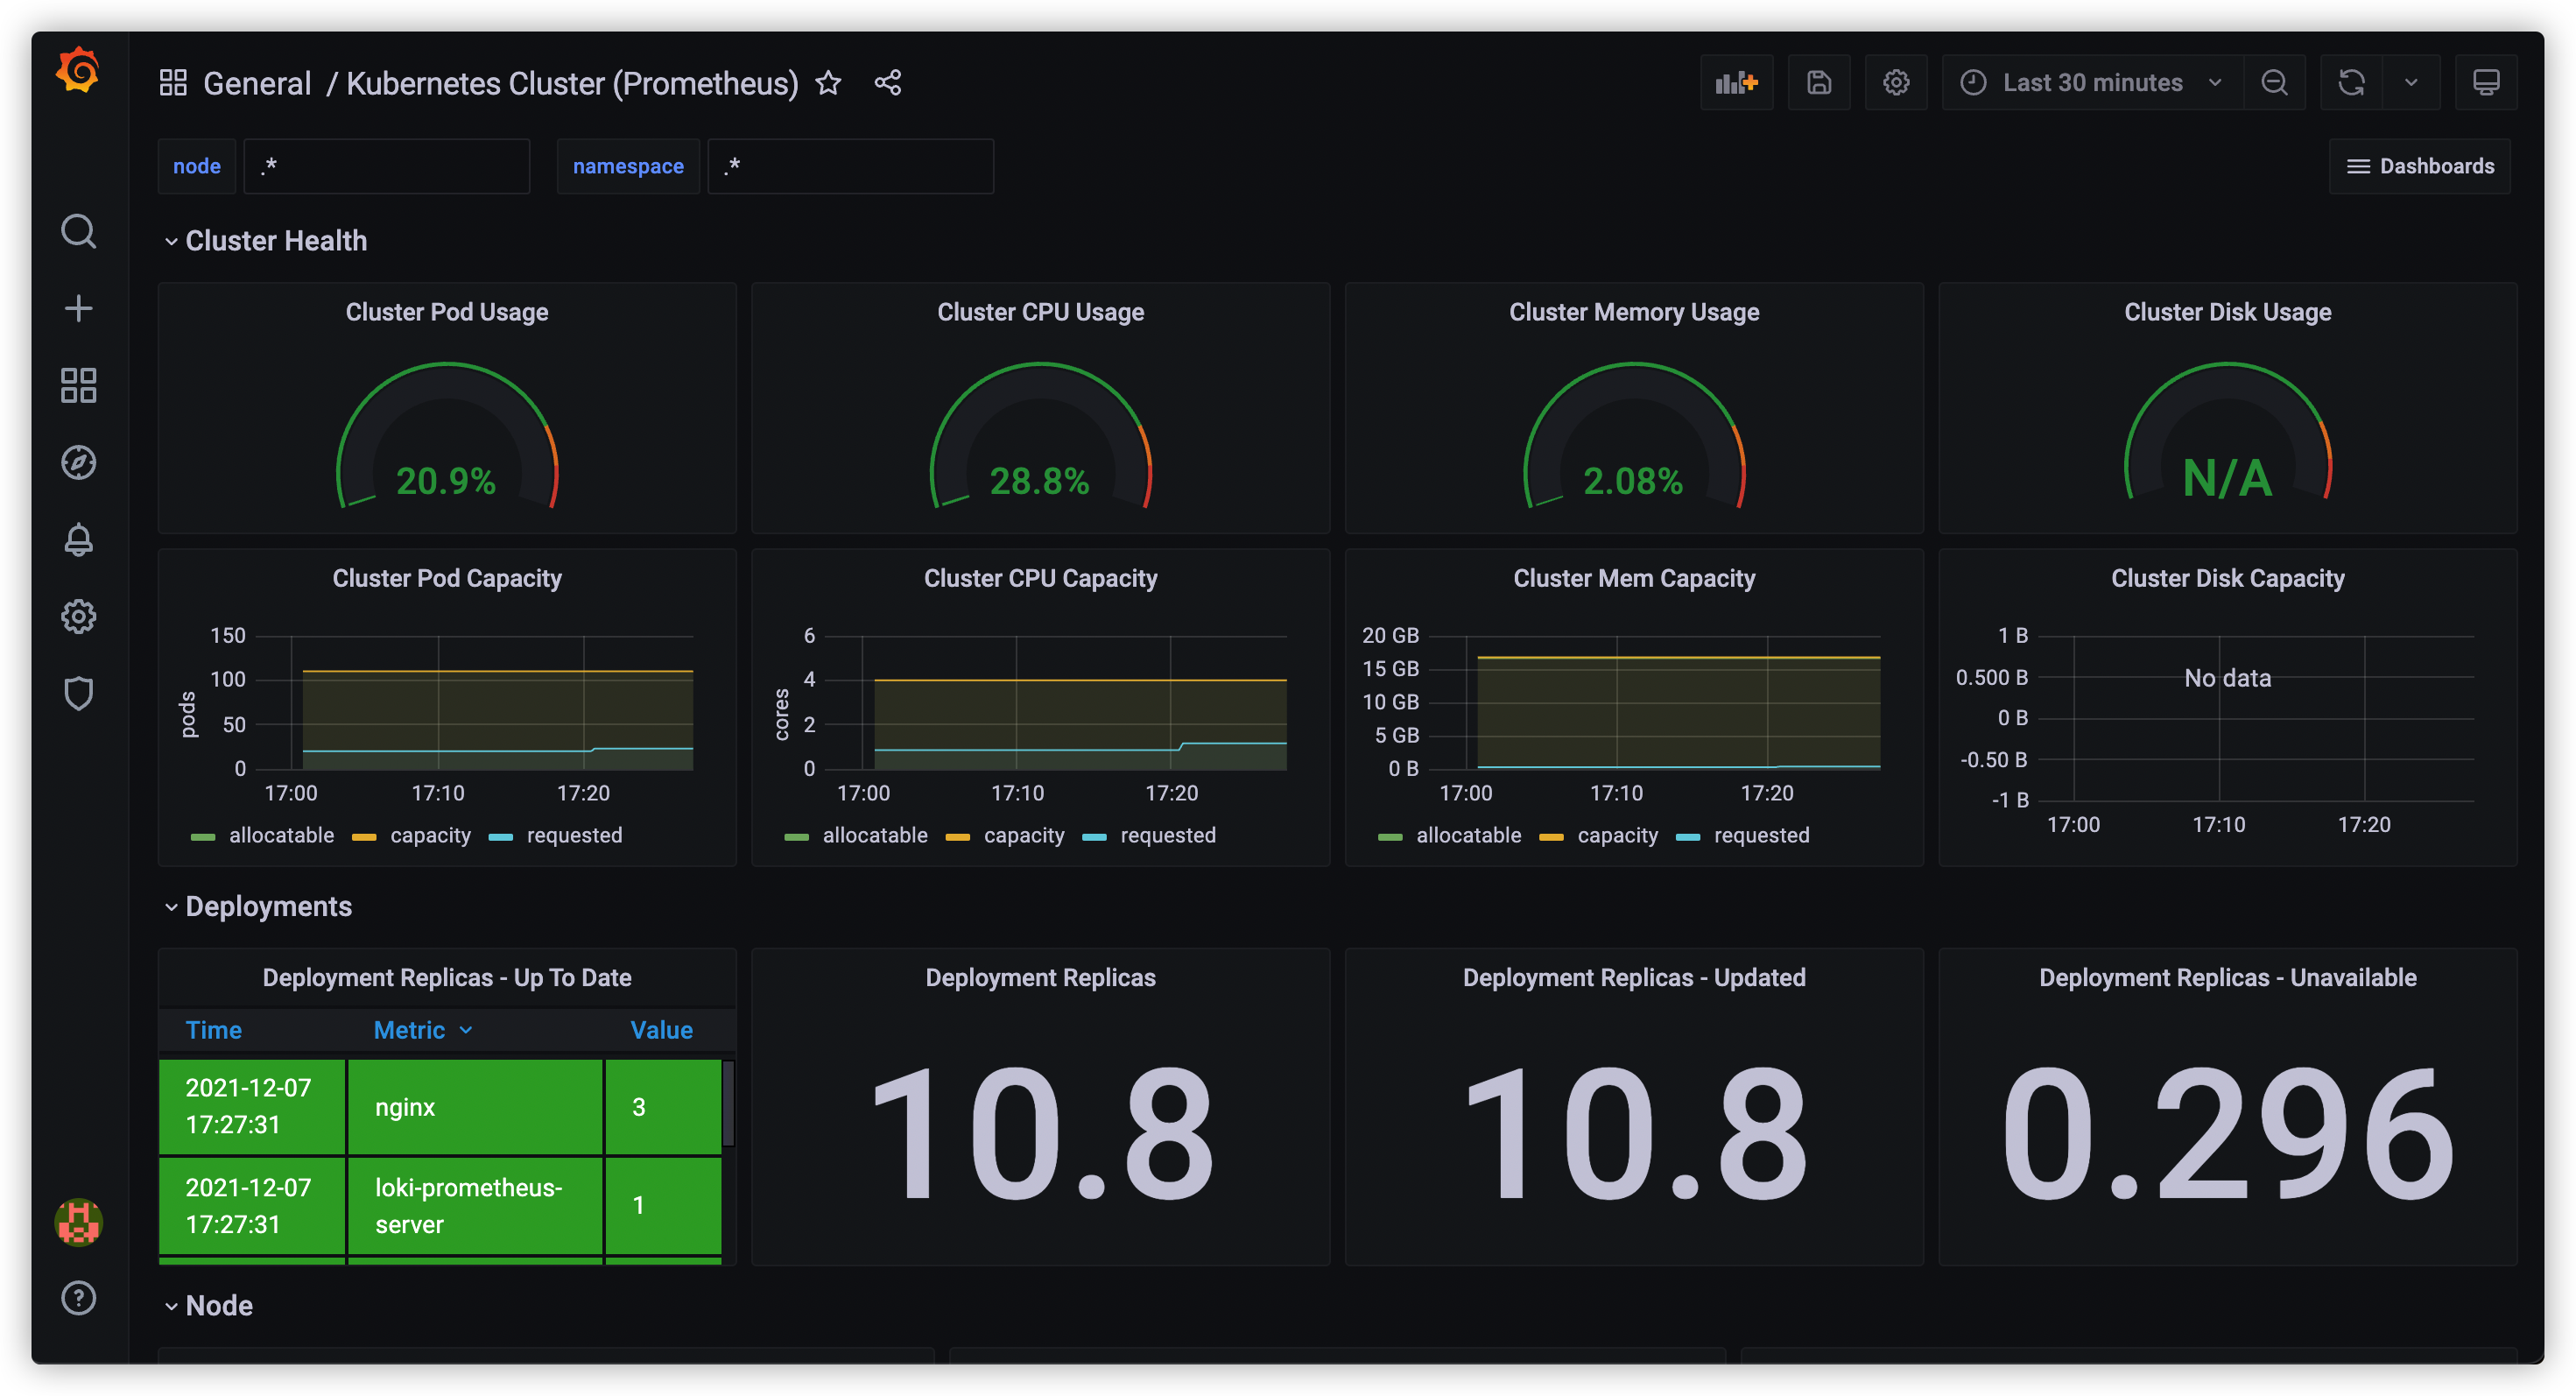The height and width of the screenshot is (1396, 2576).
Task: Click the scrollbar in Up To Date table
Action: coord(729,1103)
